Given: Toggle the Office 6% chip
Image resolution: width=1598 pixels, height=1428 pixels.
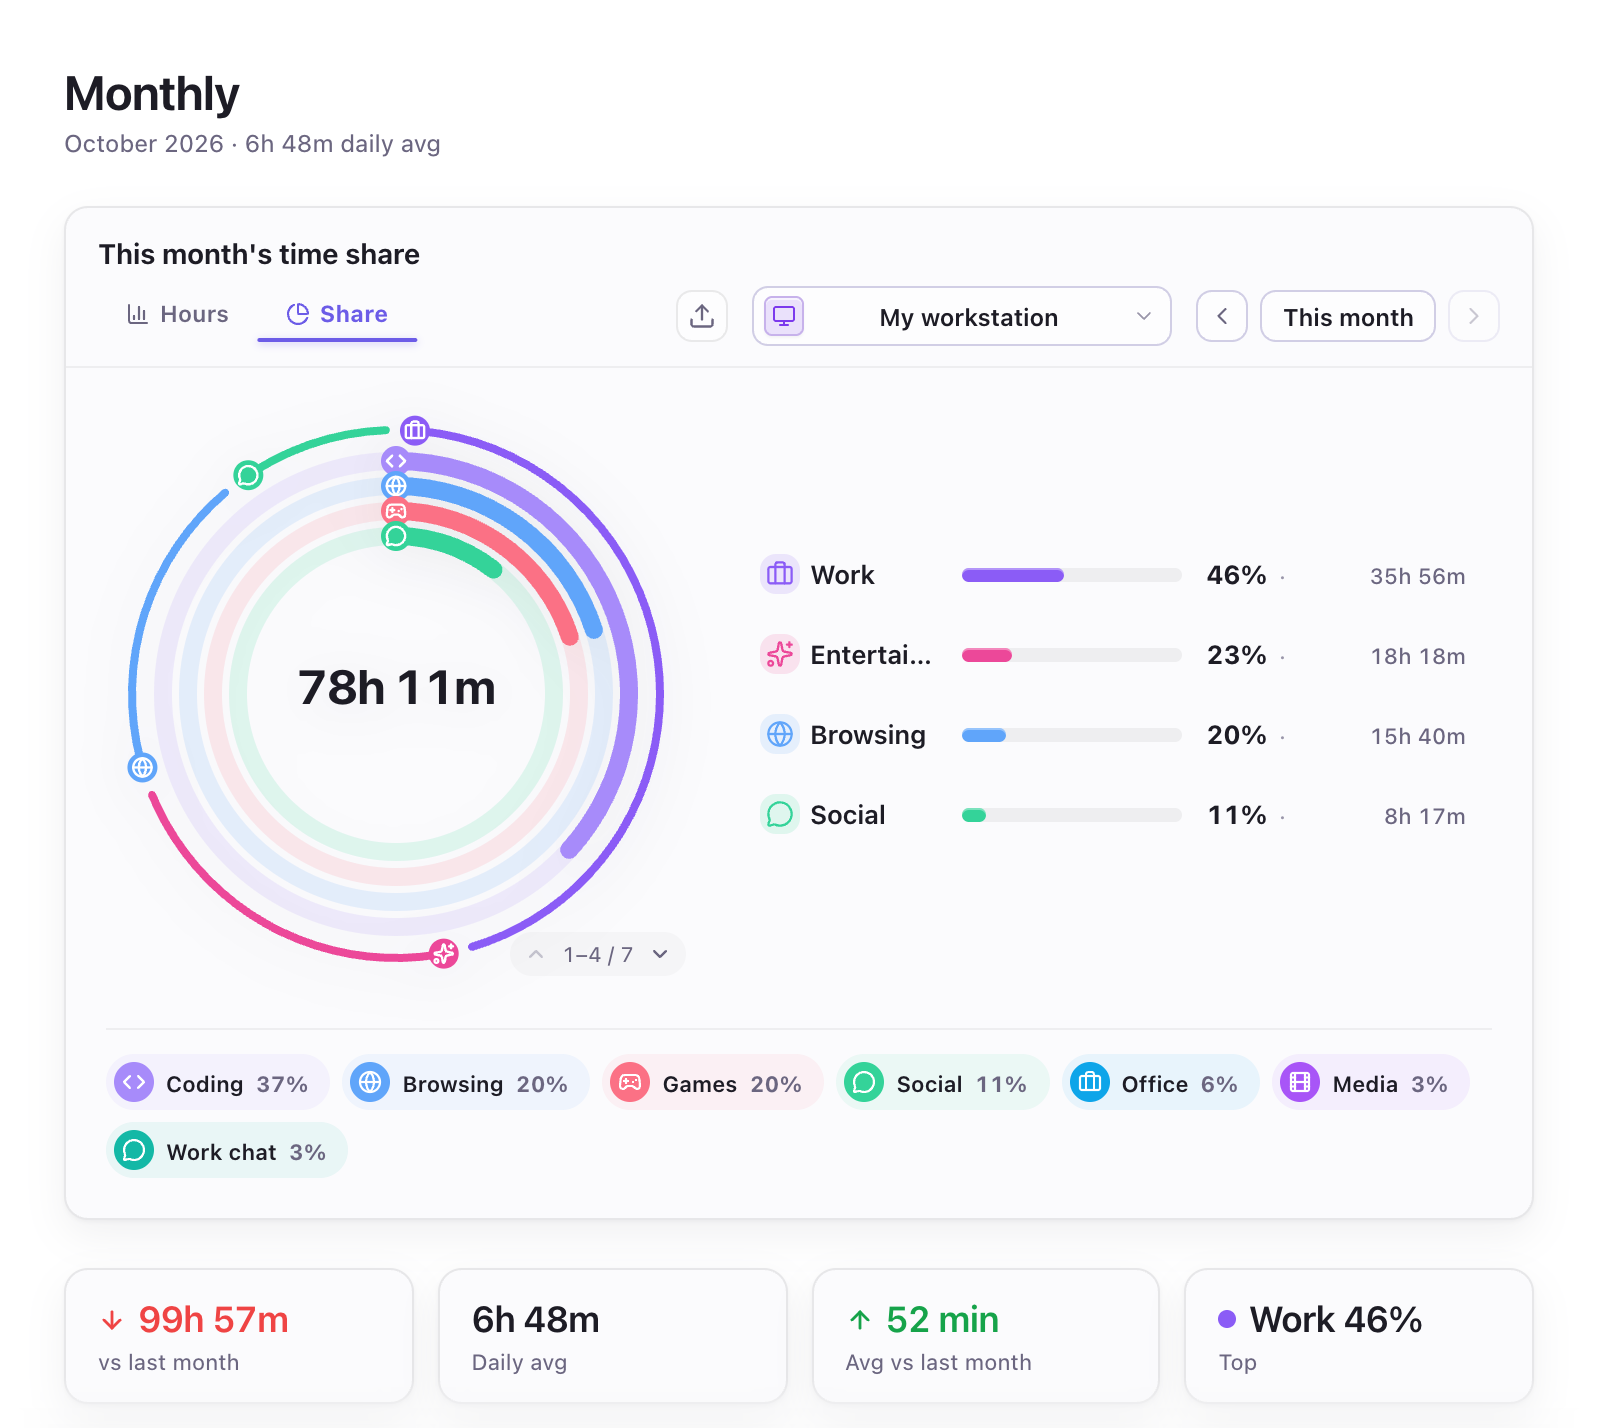Looking at the screenshot, I should click(x=1160, y=1082).
